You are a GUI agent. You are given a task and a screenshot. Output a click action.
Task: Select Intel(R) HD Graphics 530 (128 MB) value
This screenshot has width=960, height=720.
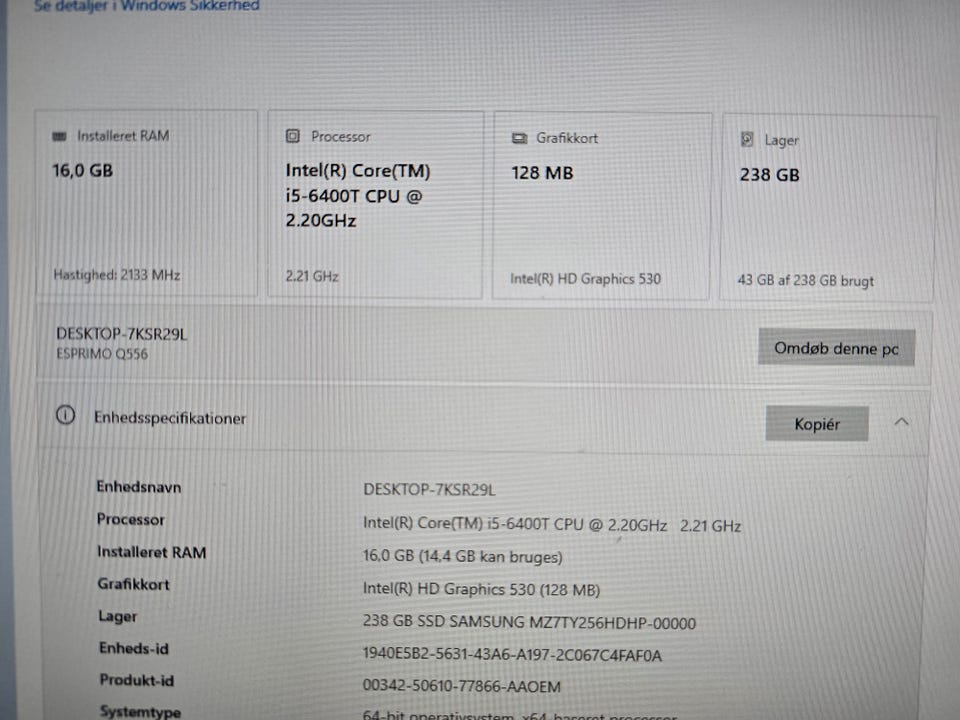(x=481, y=589)
